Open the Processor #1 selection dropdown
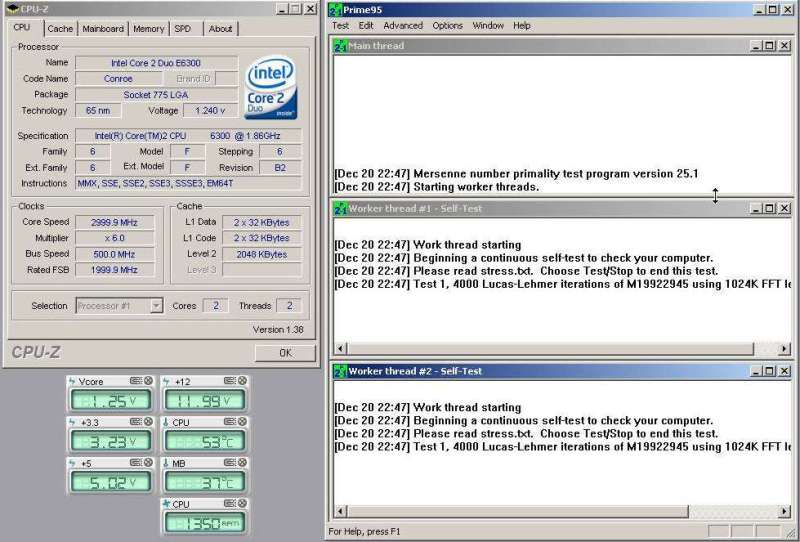 (x=156, y=306)
